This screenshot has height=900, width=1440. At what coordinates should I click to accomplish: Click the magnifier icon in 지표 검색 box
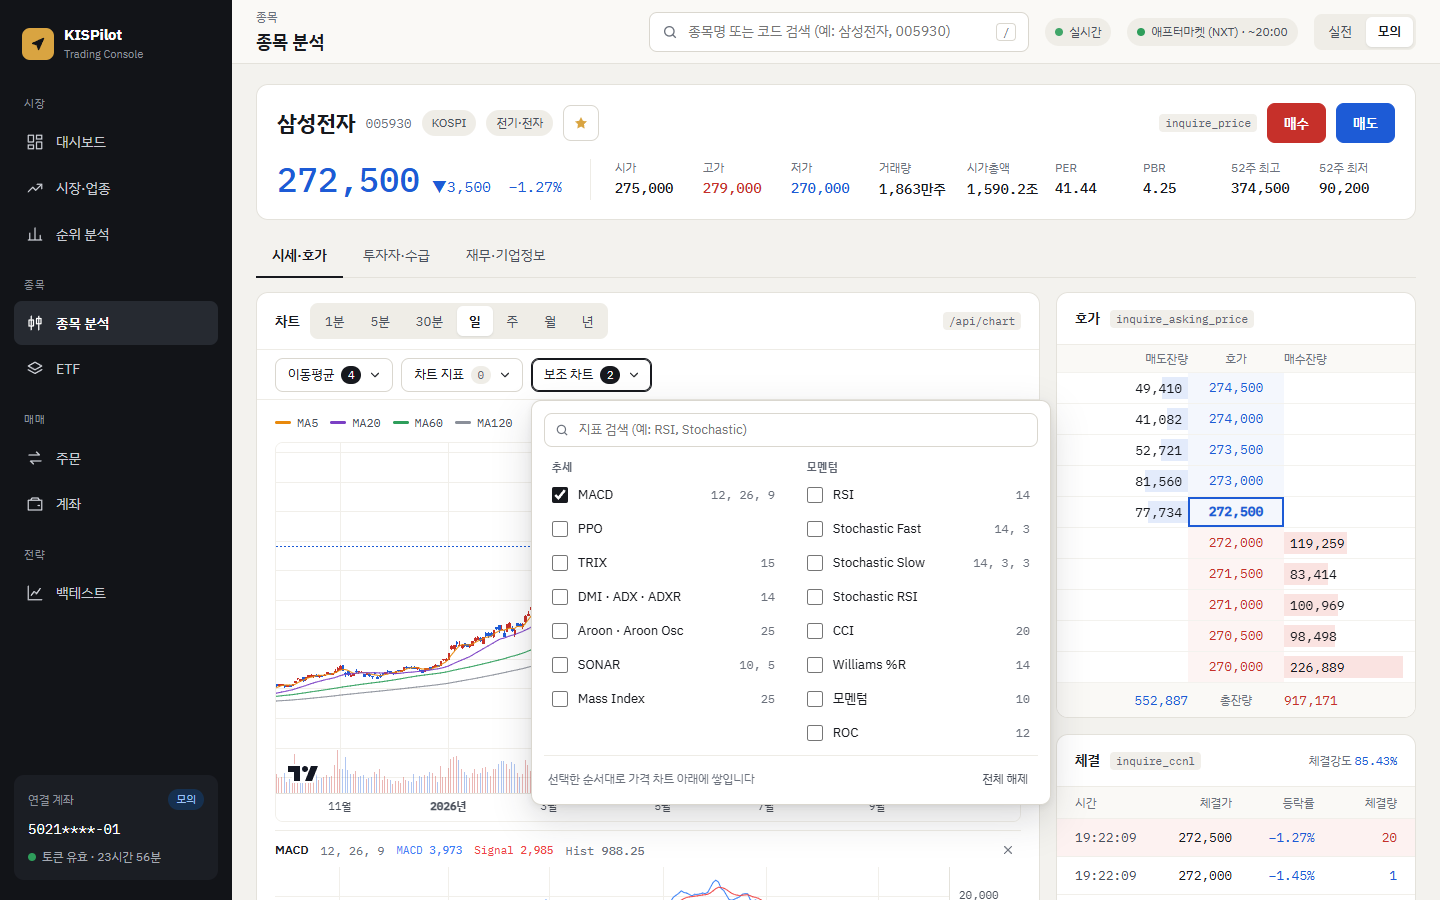(562, 430)
